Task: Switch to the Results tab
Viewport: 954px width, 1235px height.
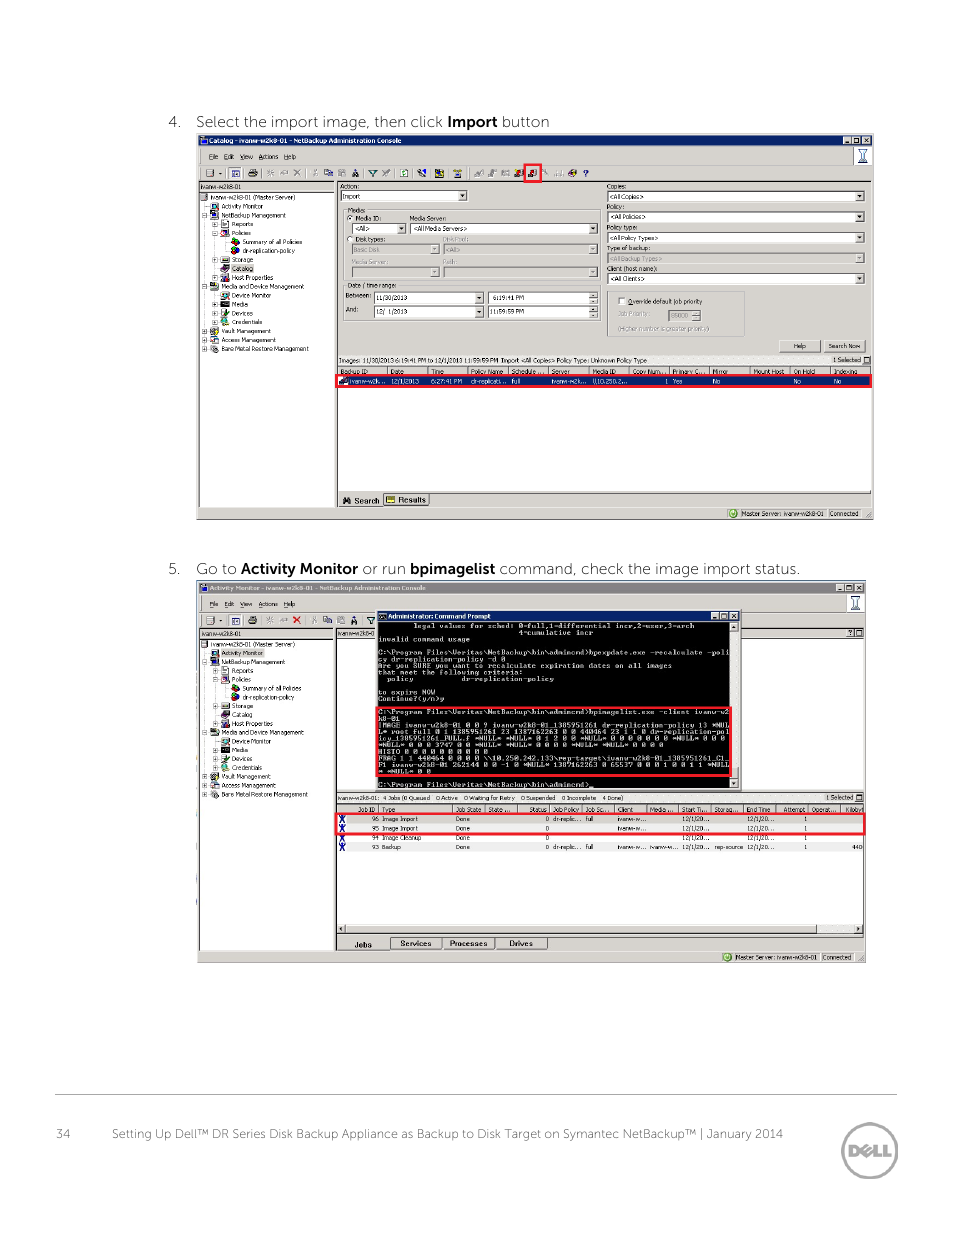Action: 406,500
